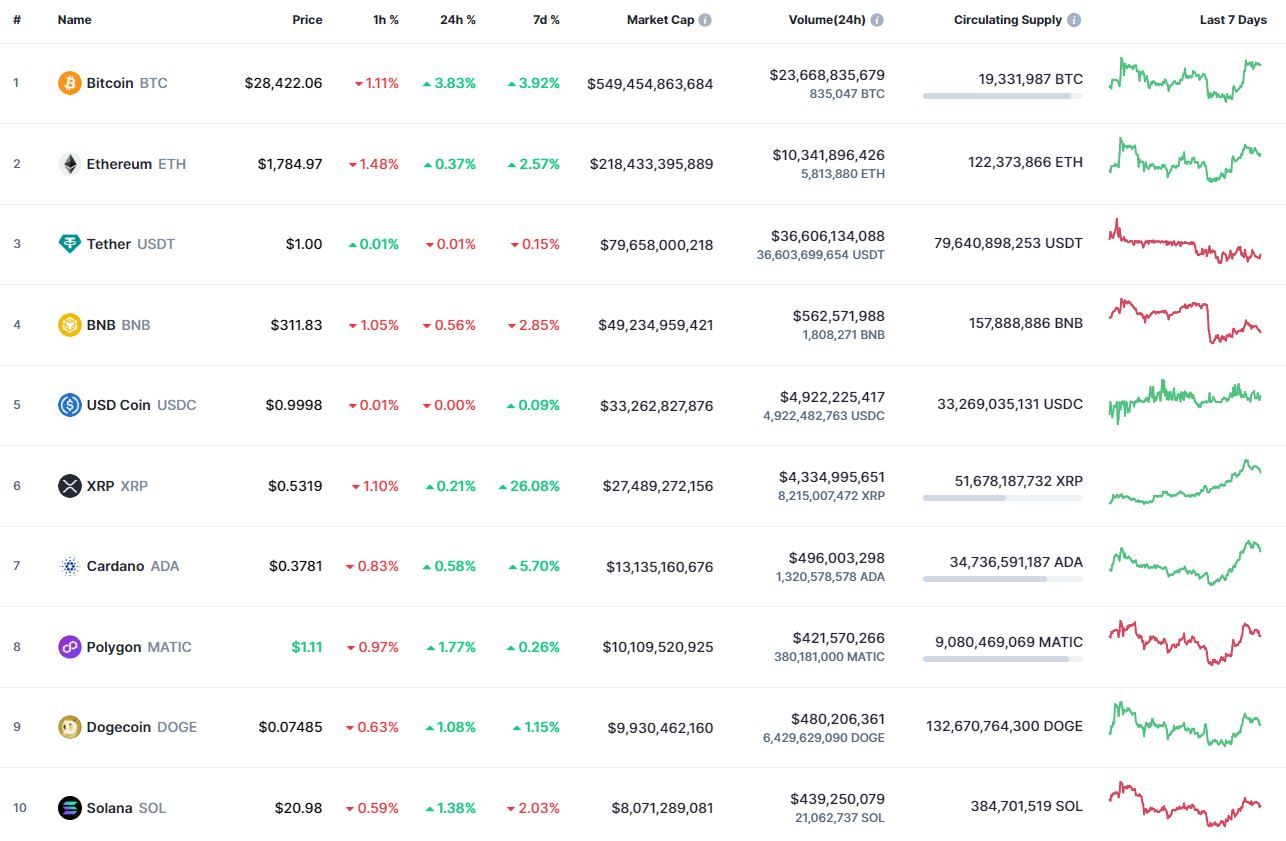Open Bitcoin's last 7 days sparkline chart
Screen dimensions: 1286x841
point(1185,80)
